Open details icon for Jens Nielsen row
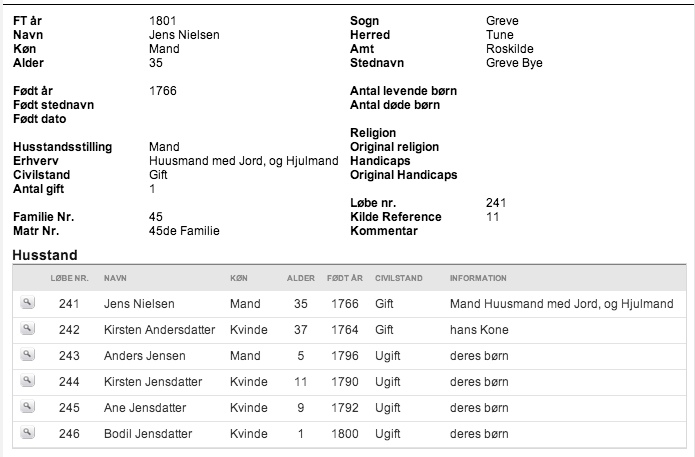695x457 pixels. click(x=27, y=303)
